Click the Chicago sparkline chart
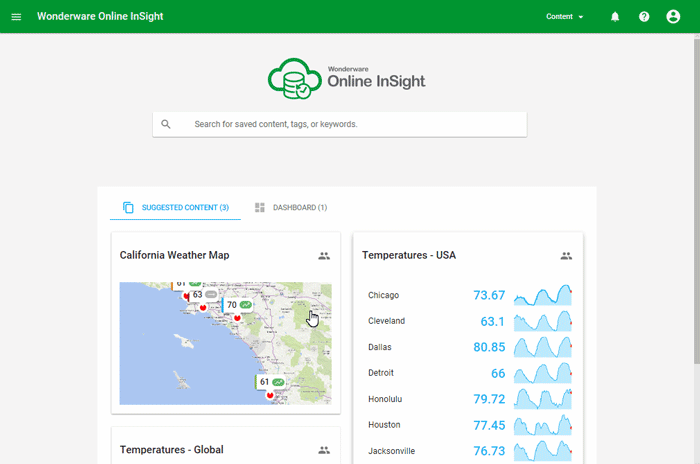 coord(542,295)
